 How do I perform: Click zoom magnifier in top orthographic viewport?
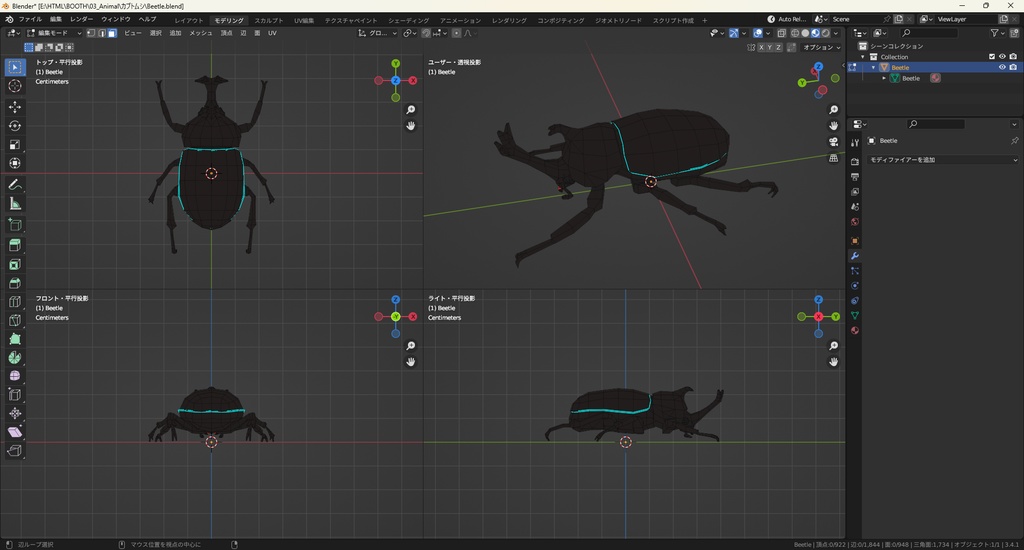410,110
